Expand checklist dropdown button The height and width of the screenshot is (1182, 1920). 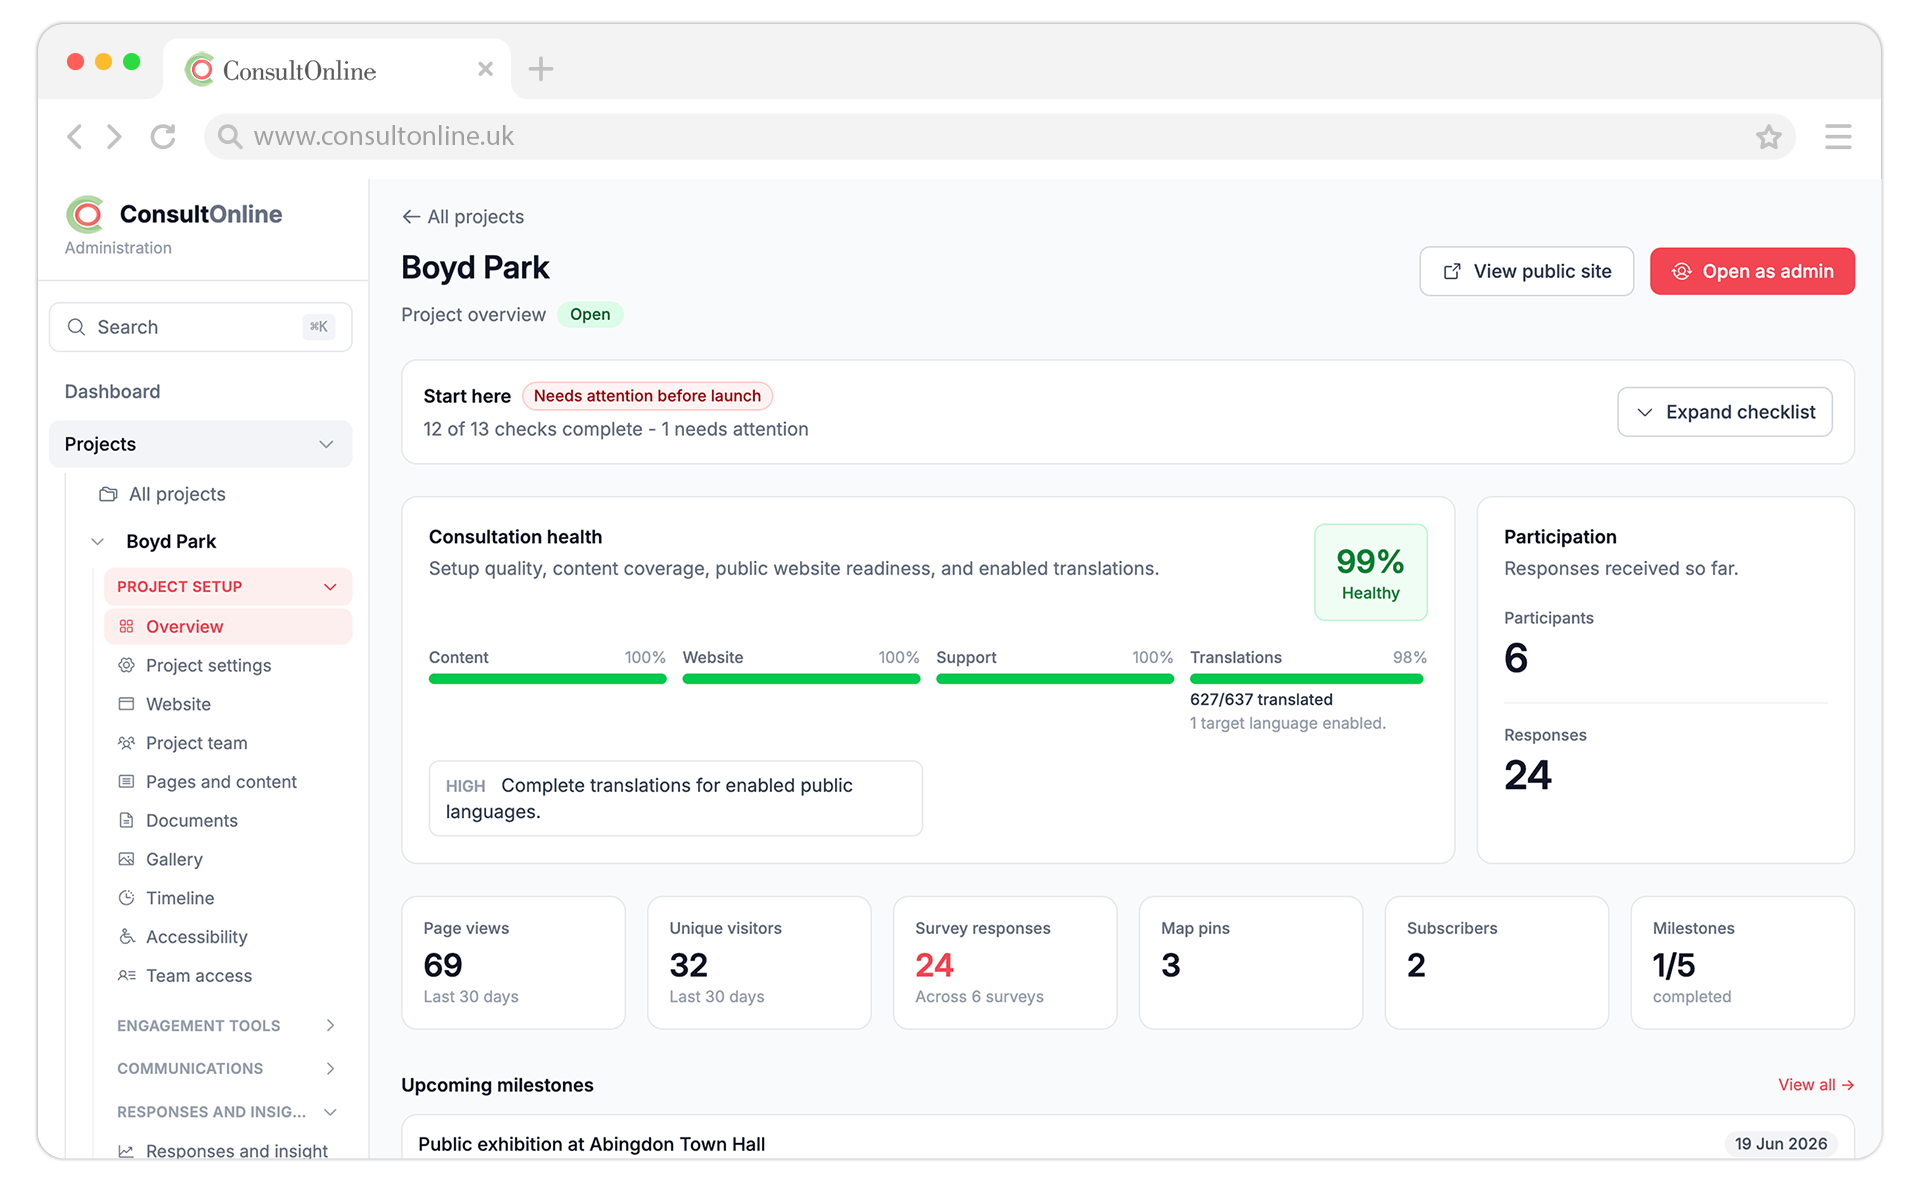point(1724,412)
